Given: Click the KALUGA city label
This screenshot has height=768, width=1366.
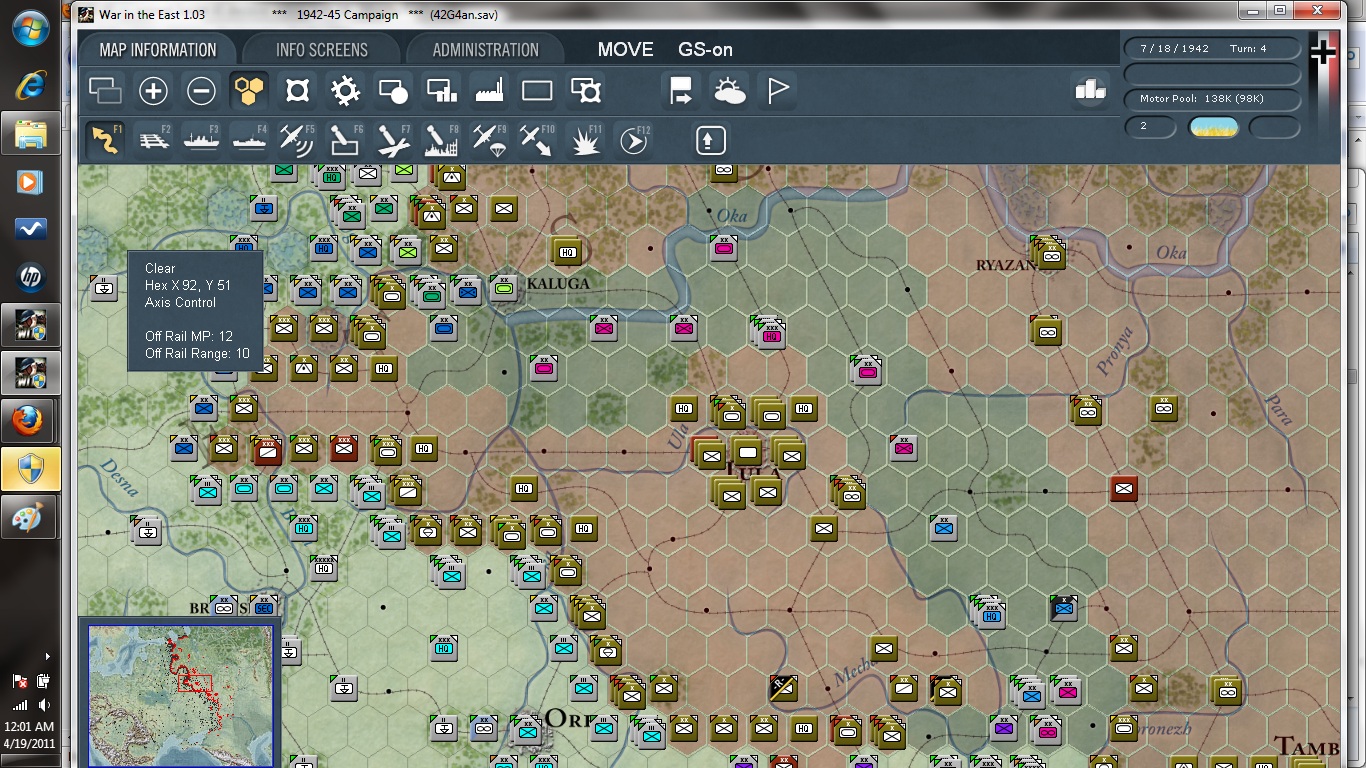Looking at the screenshot, I should tap(558, 284).
